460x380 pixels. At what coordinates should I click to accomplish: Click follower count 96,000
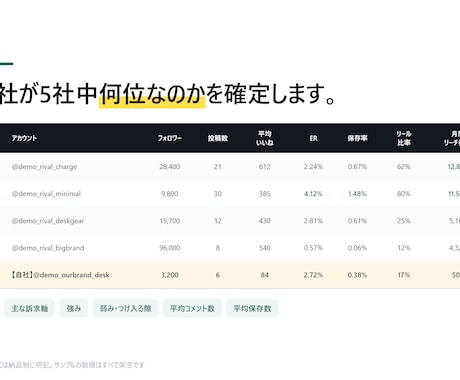coord(170,248)
